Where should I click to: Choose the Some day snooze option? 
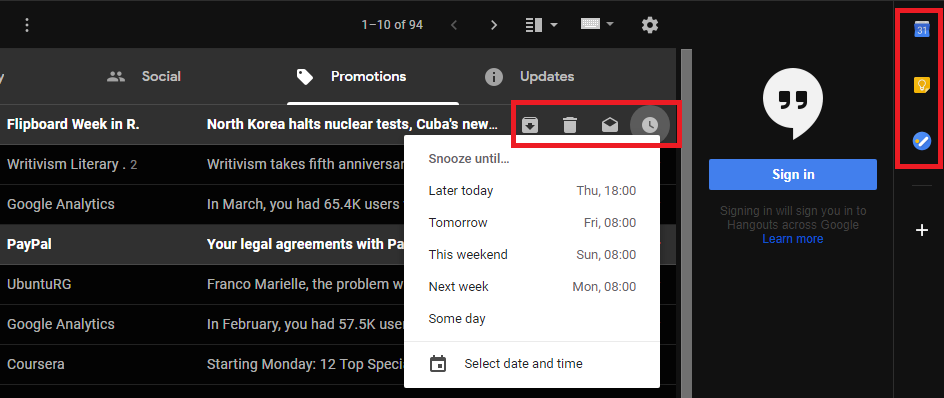(x=532, y=319)
